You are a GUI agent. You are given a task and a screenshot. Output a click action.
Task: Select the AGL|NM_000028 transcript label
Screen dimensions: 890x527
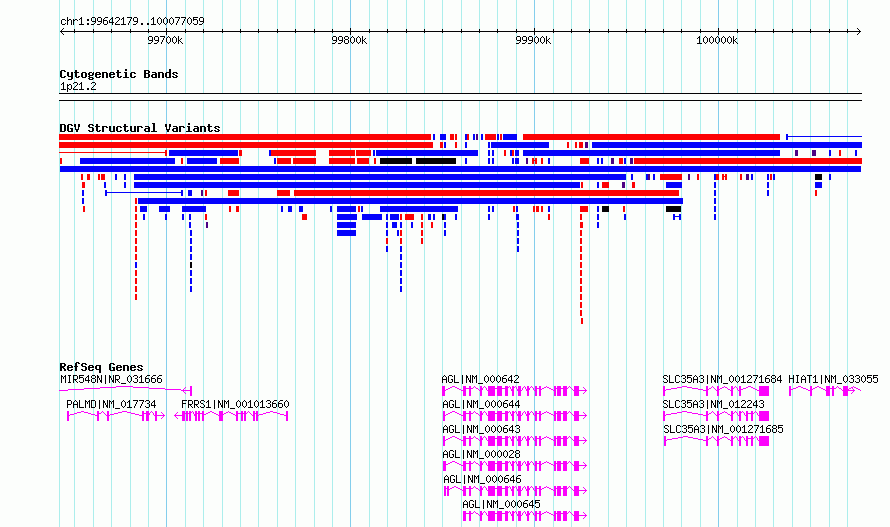[x=481, y=454]
